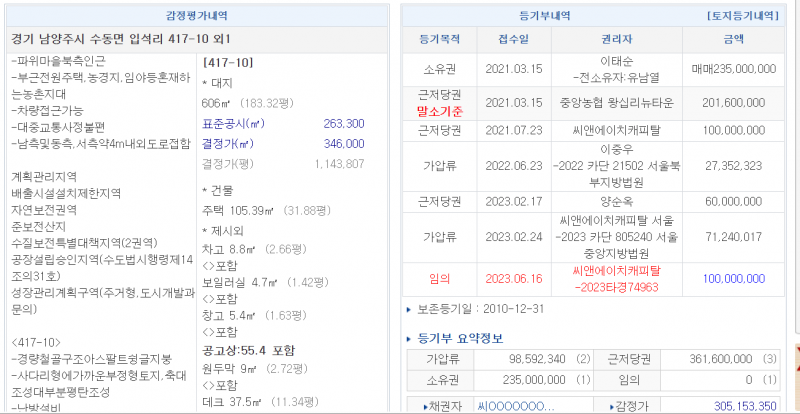800x414 pixels.
Task: Select the 접수일 column header
Action: coord(513,41)
